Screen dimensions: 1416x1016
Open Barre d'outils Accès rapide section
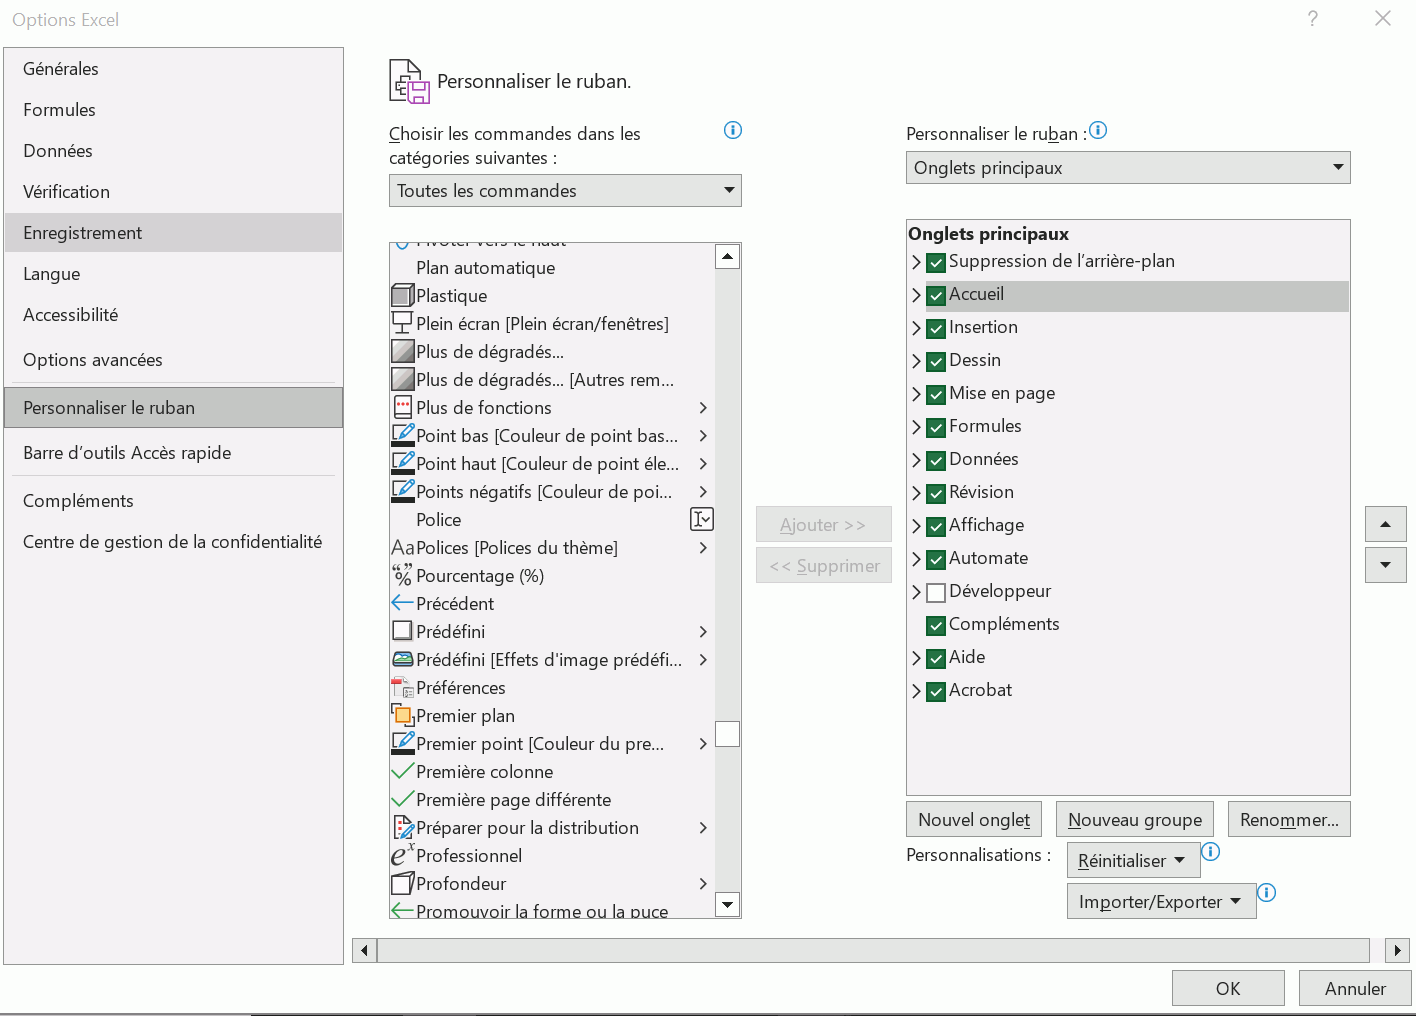click(127, 453)
